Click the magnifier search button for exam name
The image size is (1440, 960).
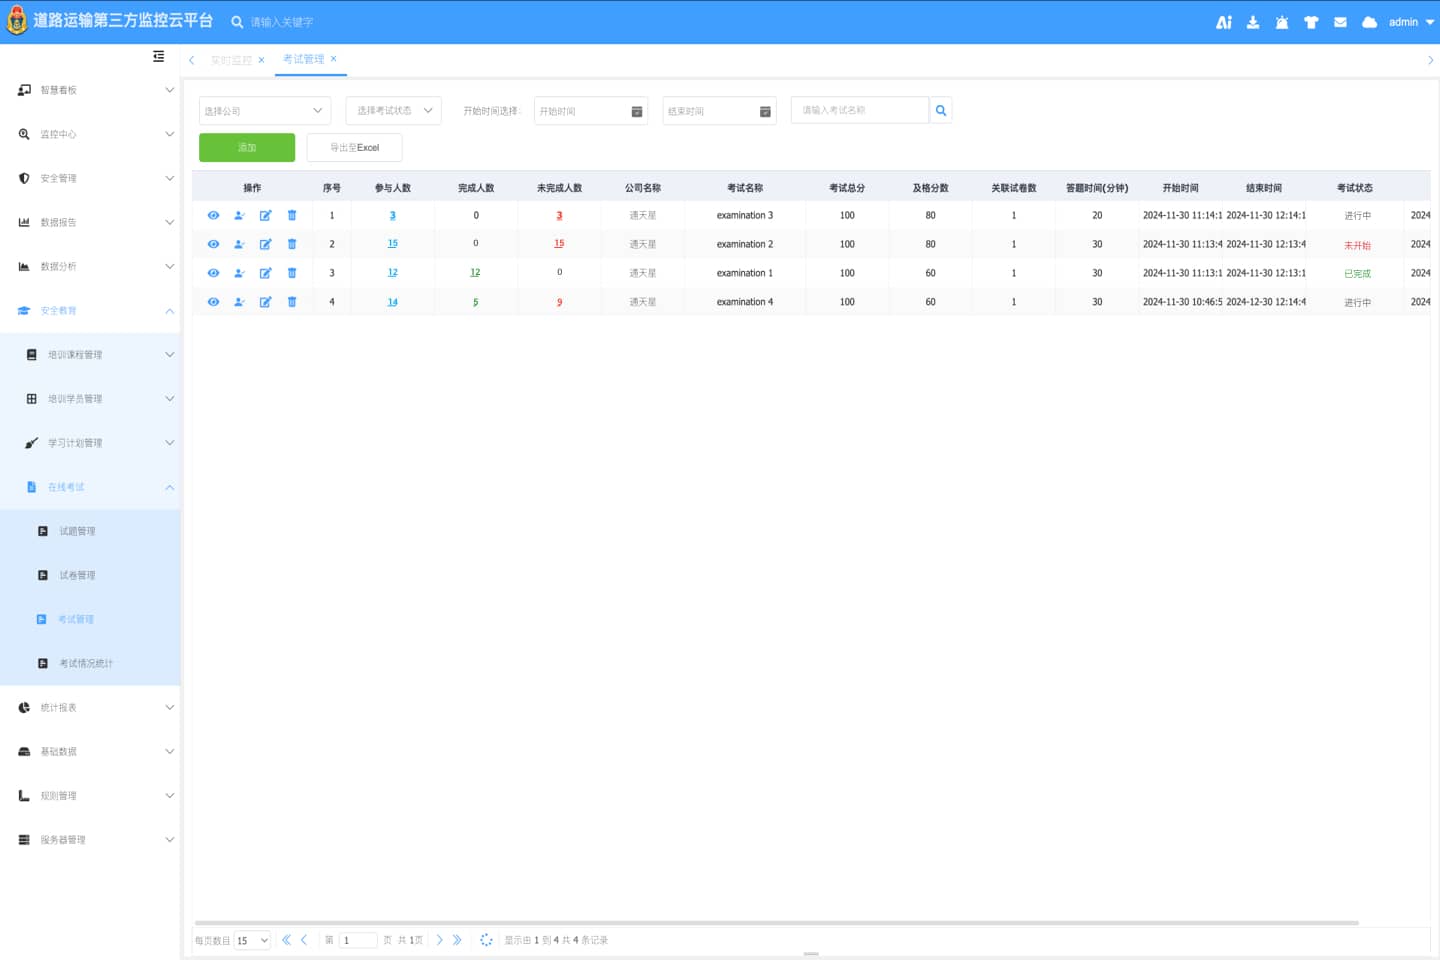(941, 110)
